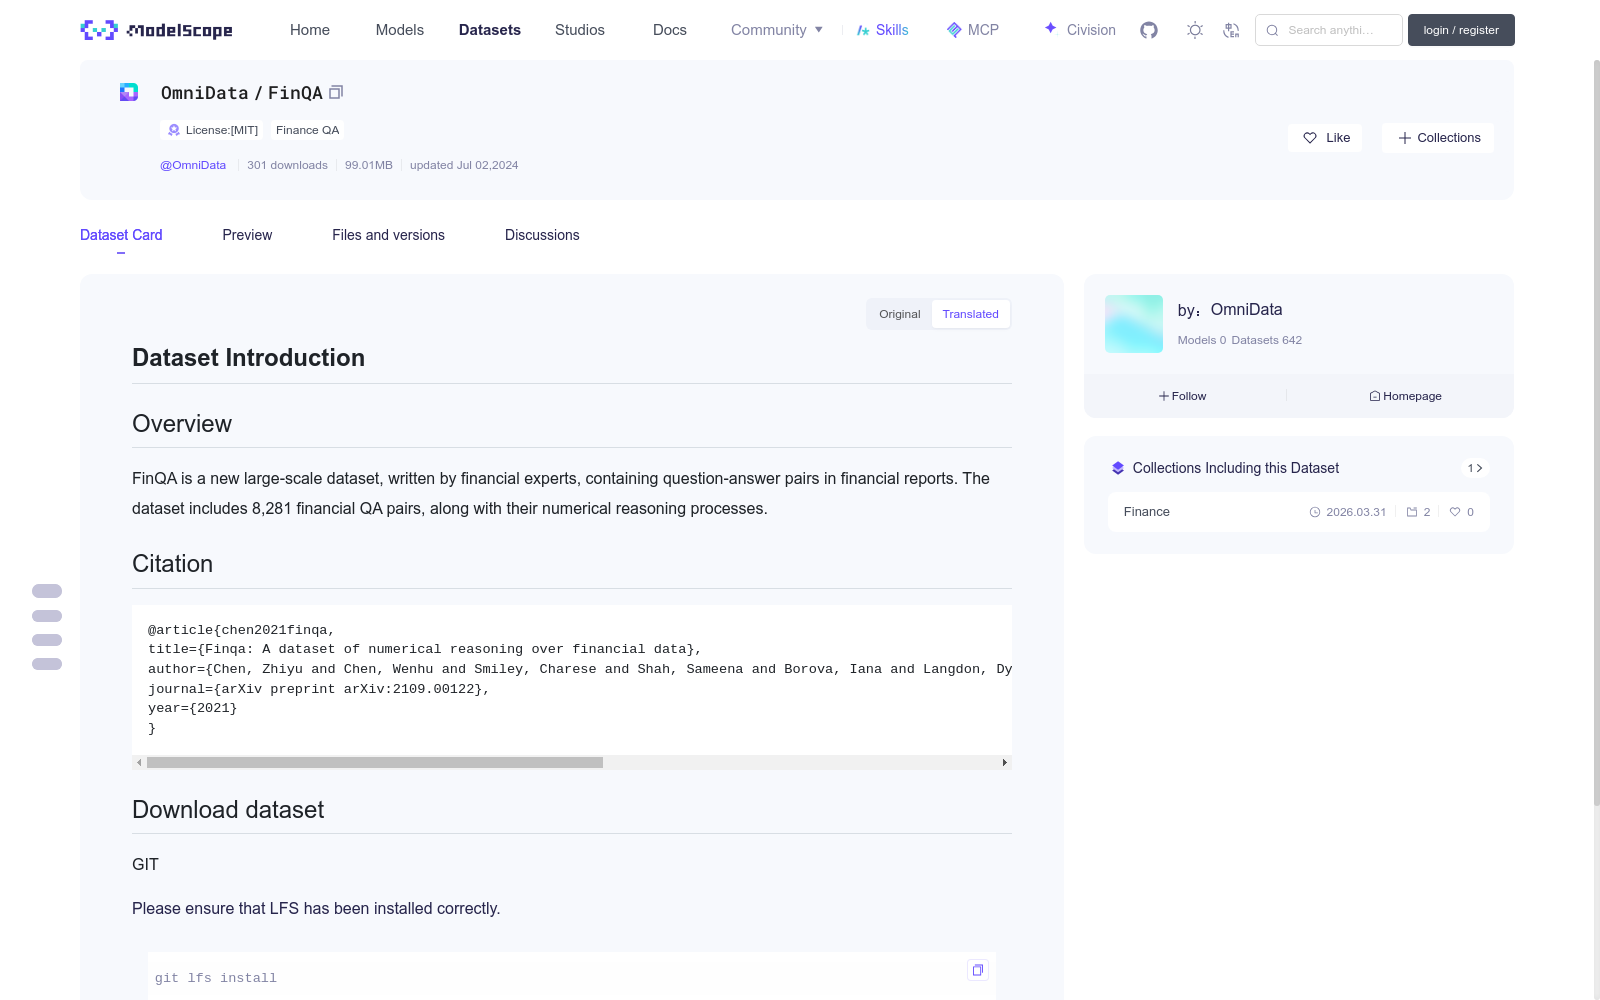This screenshot has width=1600, height=1000.
Task: Click the ModelScope logo
Action: click(157, 30)
